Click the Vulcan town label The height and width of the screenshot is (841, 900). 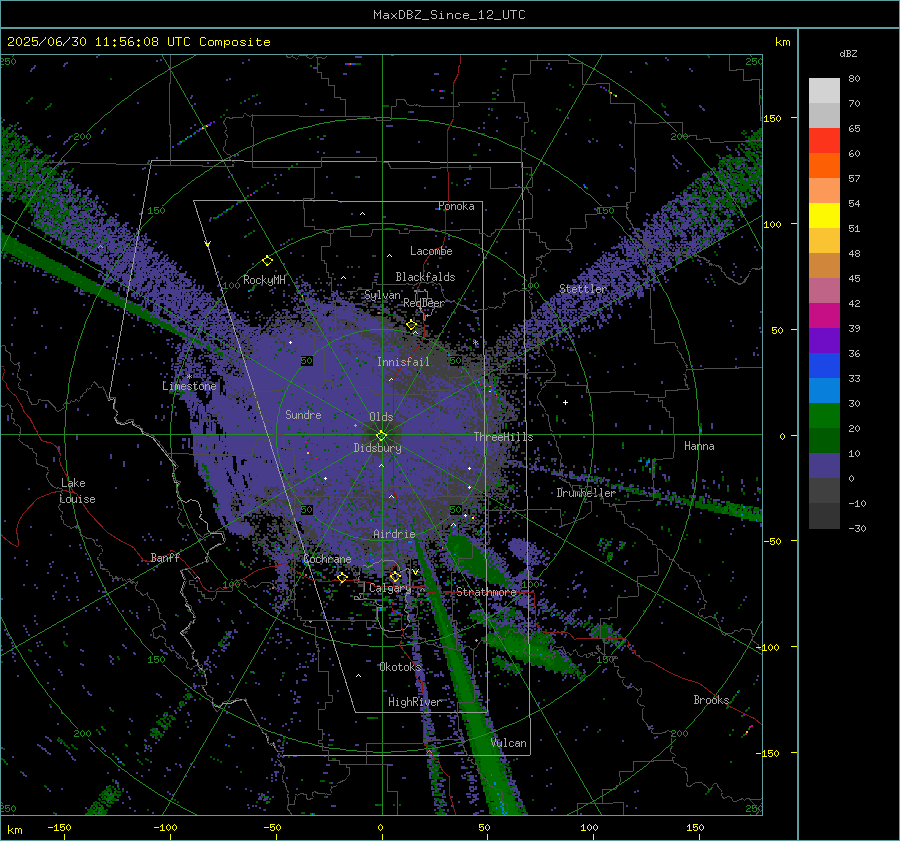[x=509, y=743]
